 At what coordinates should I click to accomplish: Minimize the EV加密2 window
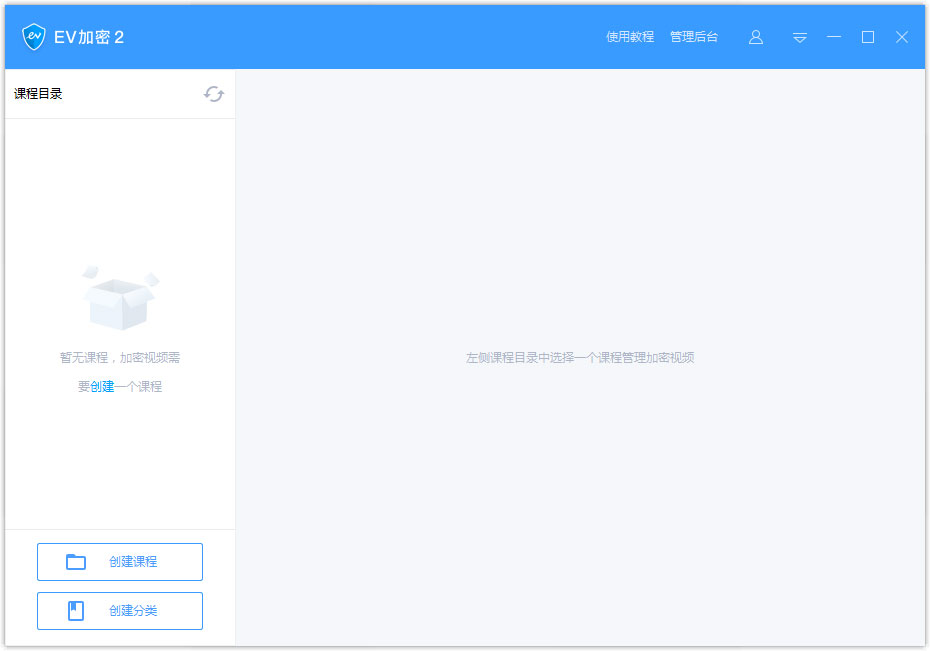tap(835, 37)
